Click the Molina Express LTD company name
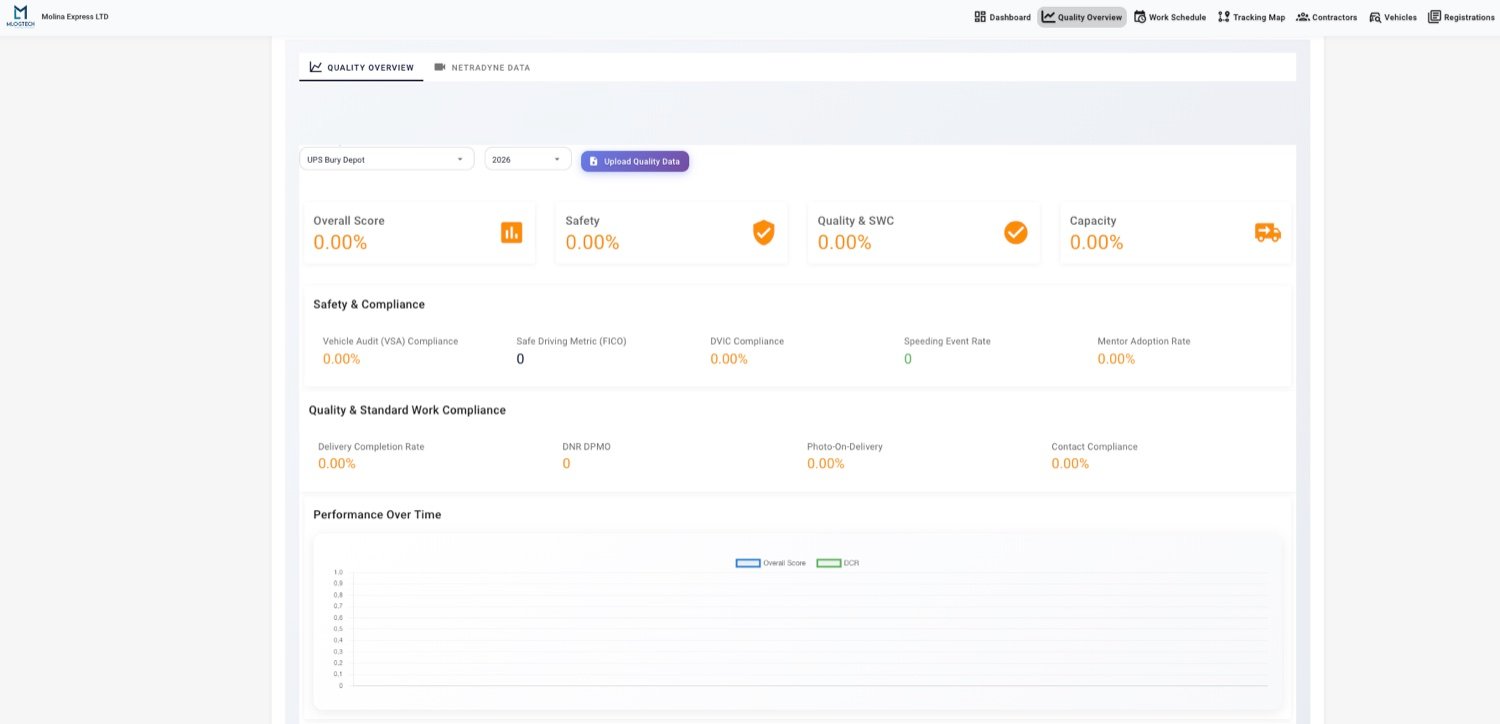Screen dimensions: 1500x724 75,17
